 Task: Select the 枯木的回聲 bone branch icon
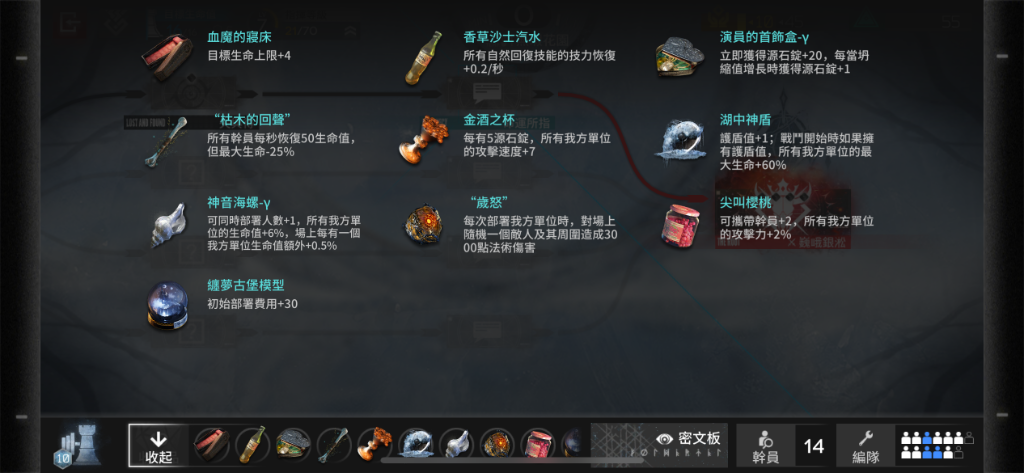[x=167, y=140]
